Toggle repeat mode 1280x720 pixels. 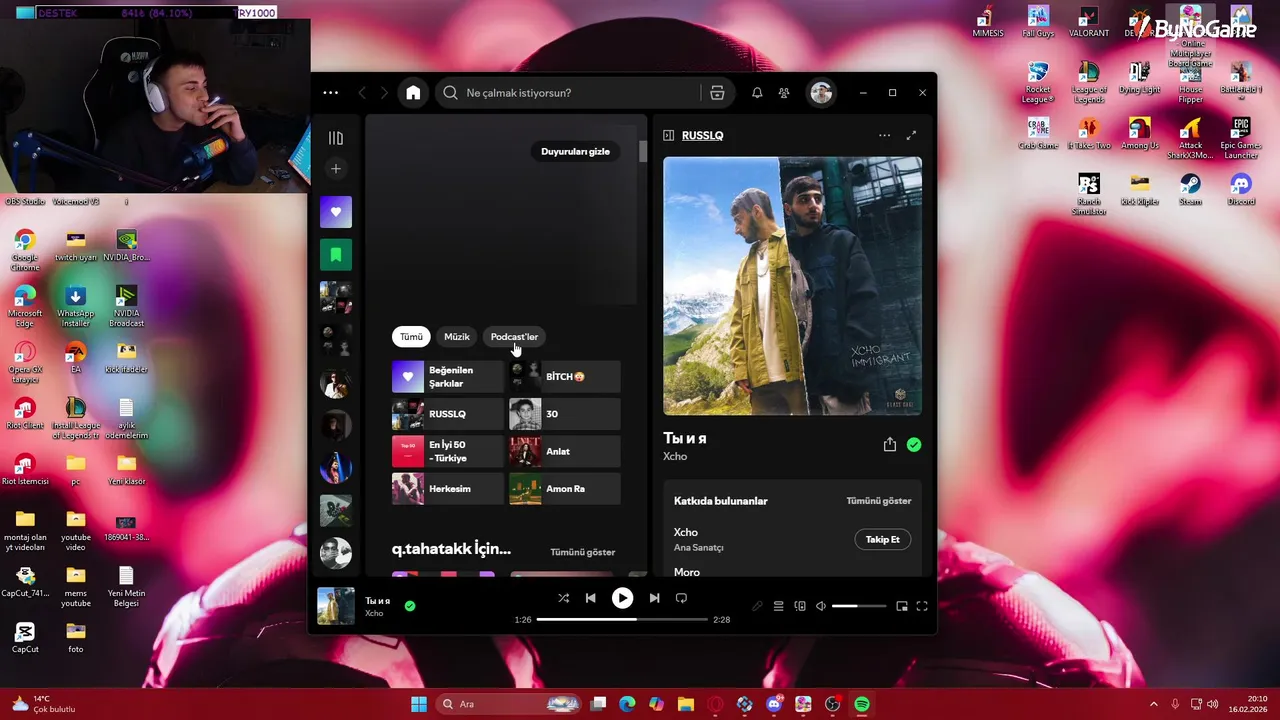[x=681, y=598]
